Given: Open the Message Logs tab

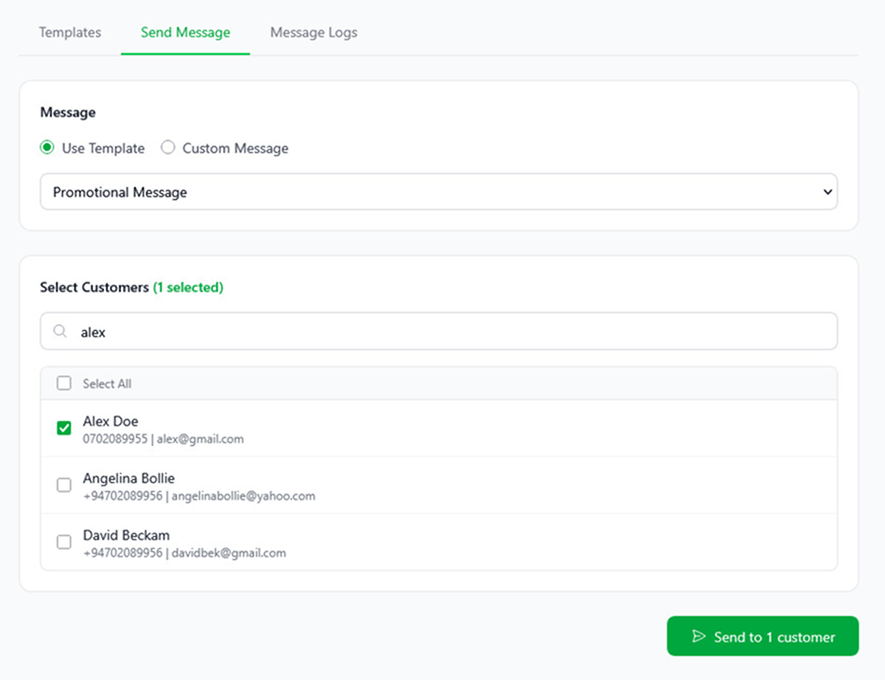Looking at the screenshot, I should click(x=312, y=32).
